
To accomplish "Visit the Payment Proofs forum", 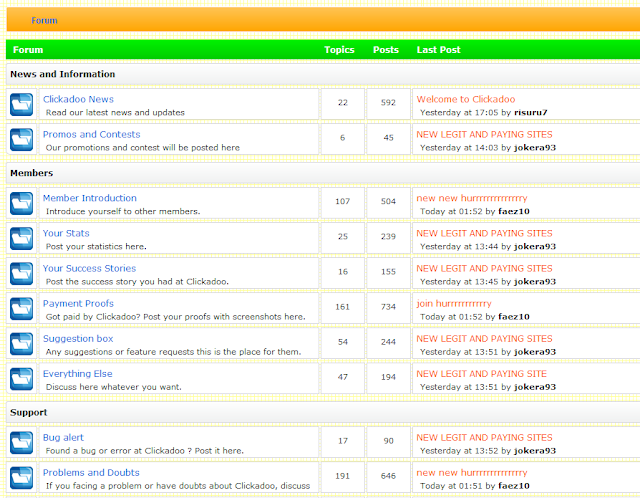I will (78, 303).
